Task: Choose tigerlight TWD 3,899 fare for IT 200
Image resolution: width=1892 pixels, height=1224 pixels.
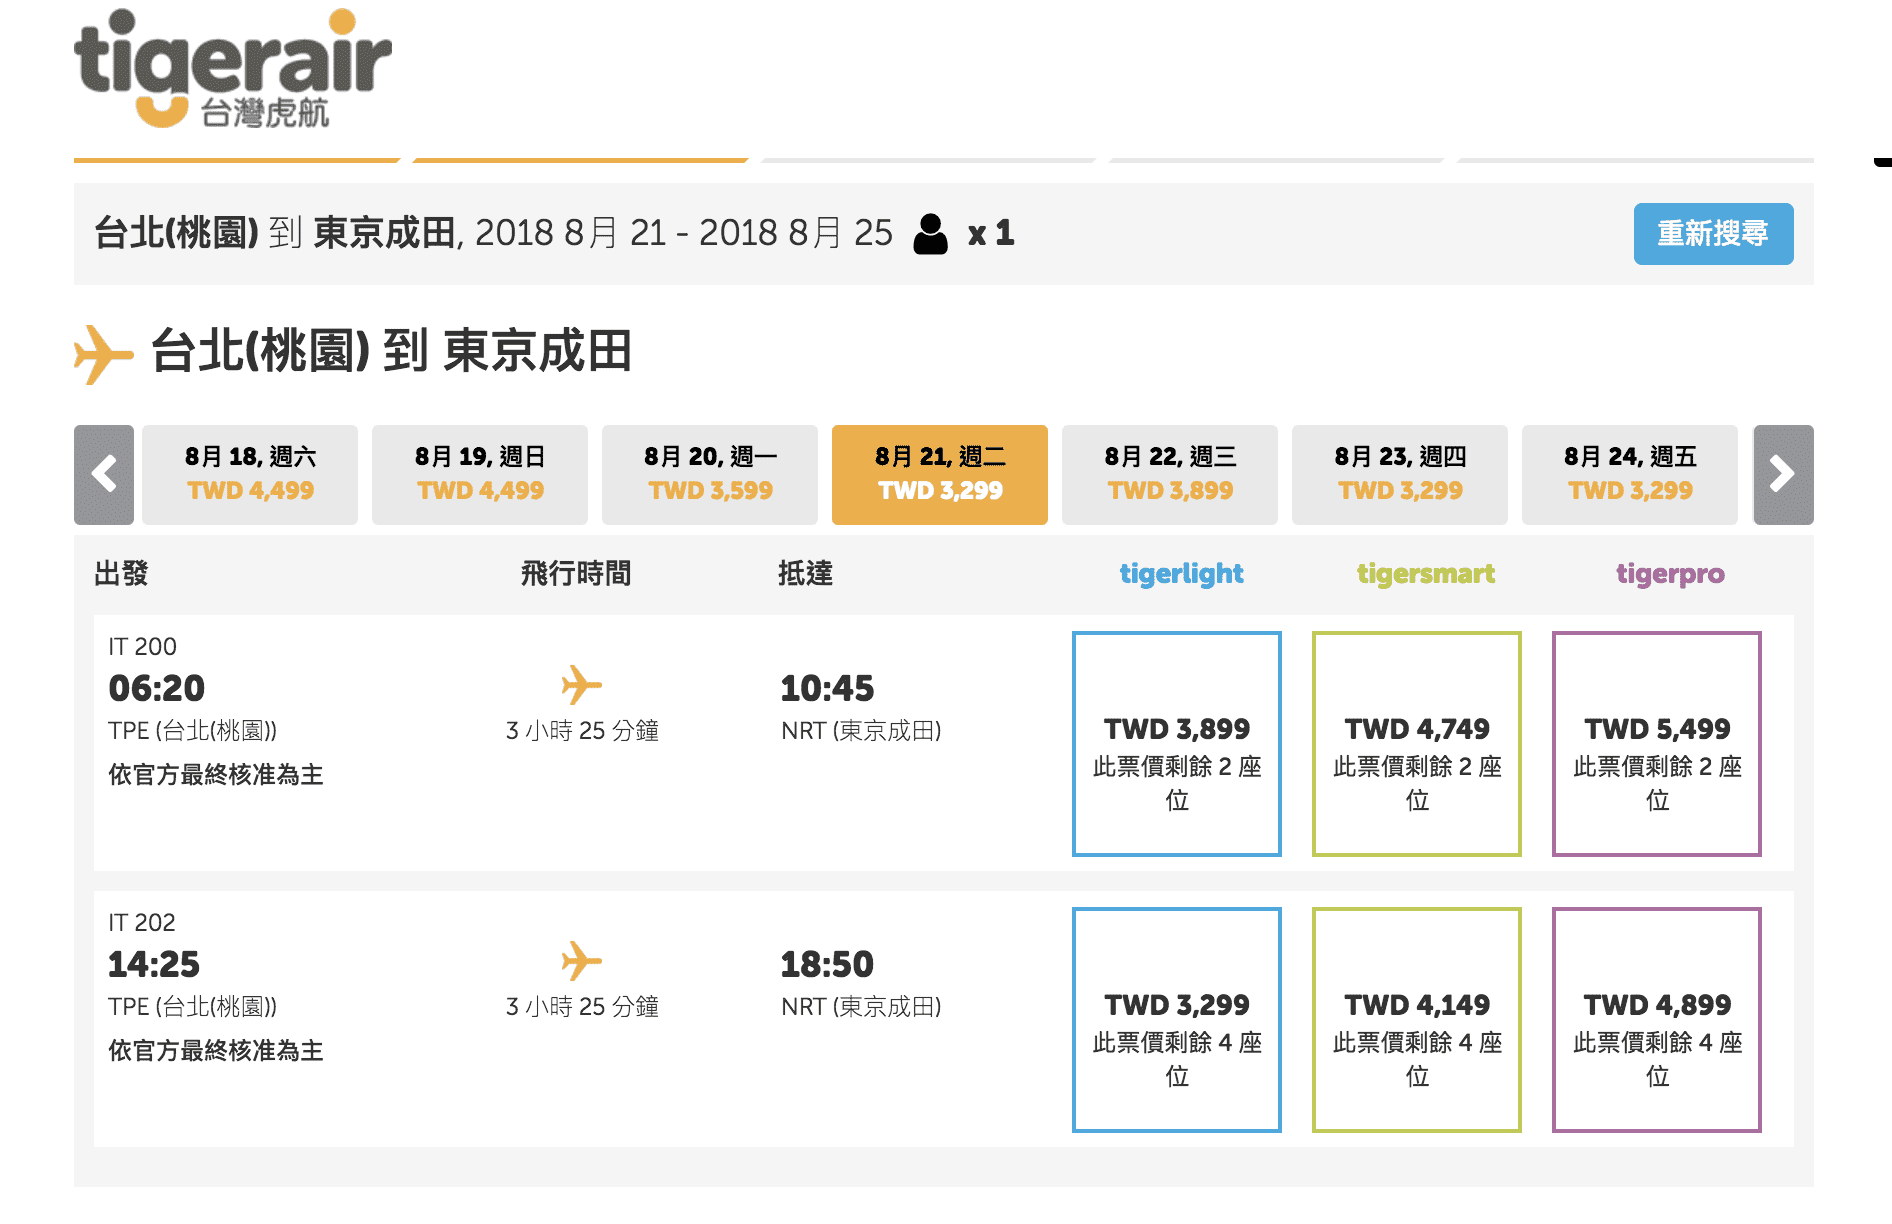Action: (1177, 743)
